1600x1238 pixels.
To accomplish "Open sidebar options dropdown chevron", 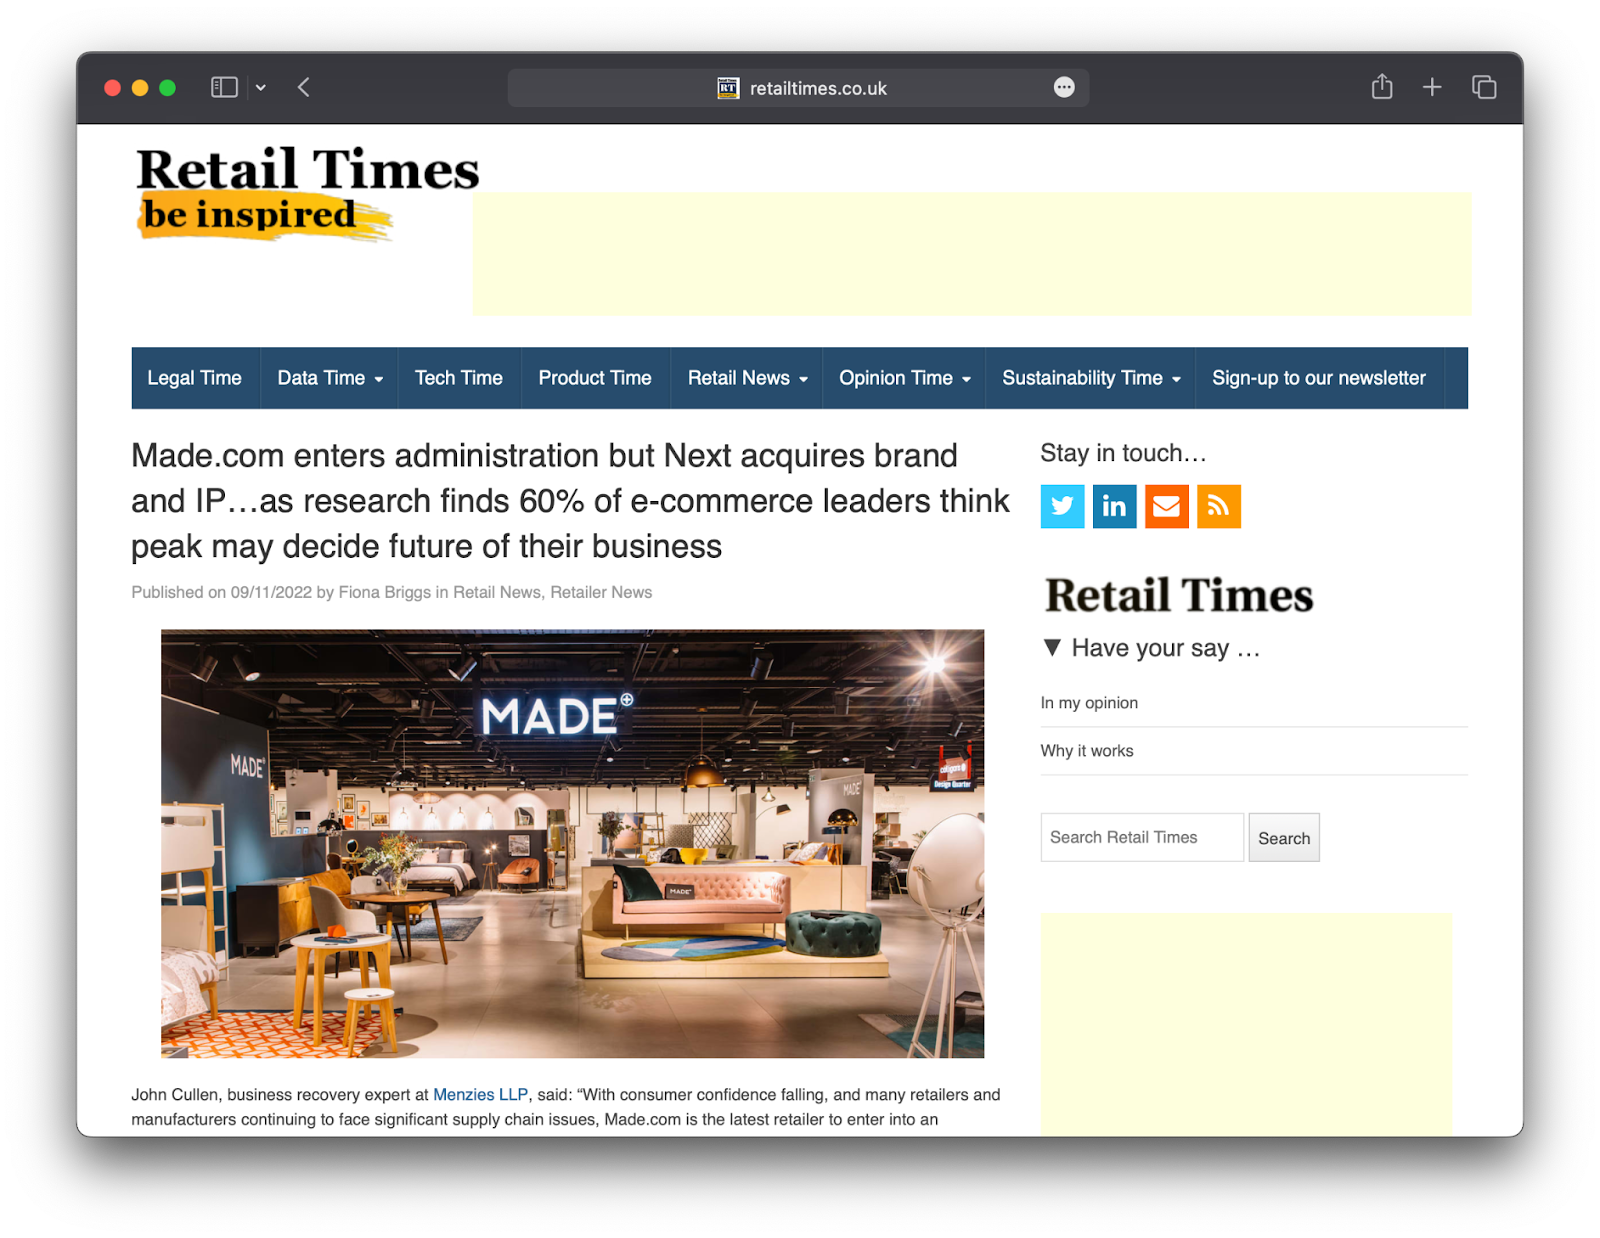I will click(x=261, y=87).
